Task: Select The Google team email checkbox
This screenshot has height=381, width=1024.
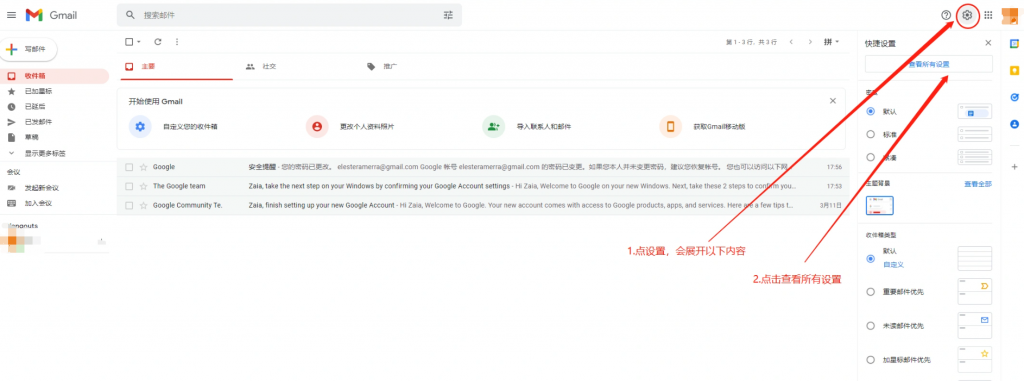Action: click(x=129, y=186)
